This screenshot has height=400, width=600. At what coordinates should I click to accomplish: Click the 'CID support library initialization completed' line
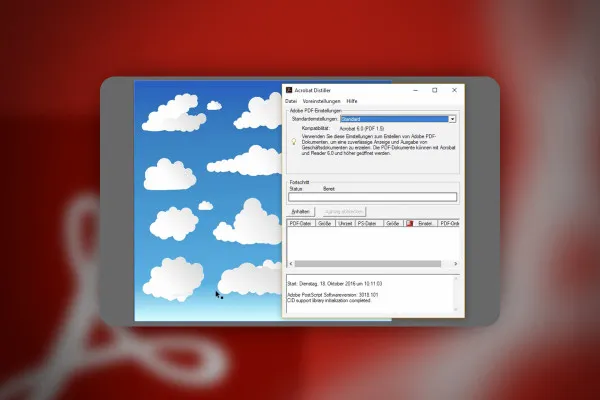coord(329,300)
